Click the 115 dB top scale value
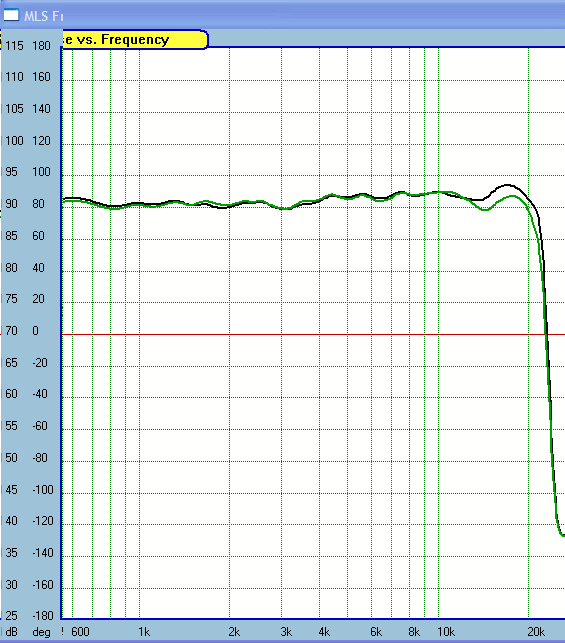The width and height of the screenshot is (565, 643). click(x=14, y=46)
